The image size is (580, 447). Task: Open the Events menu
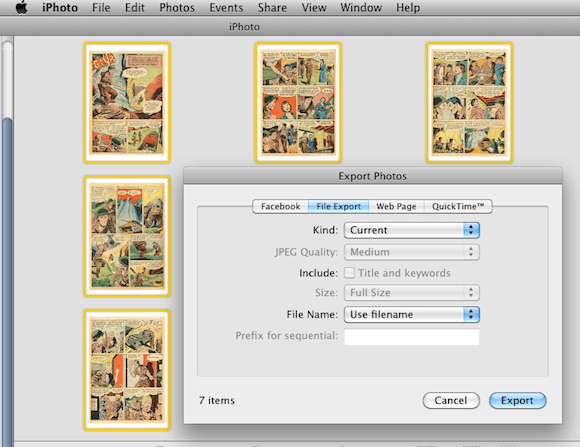tap(226, 8)
